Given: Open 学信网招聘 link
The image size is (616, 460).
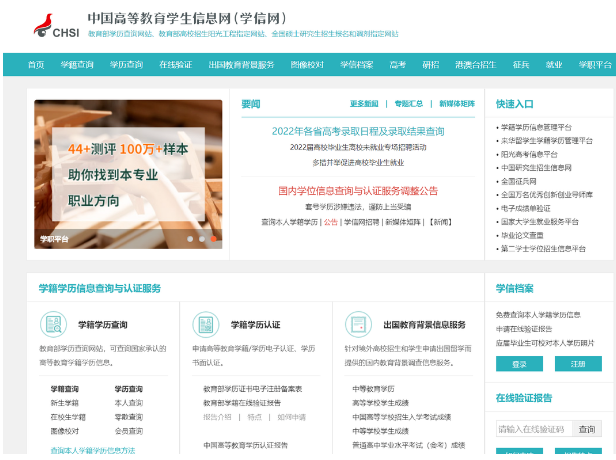Looking at the screenshot, I should [361, 222].
